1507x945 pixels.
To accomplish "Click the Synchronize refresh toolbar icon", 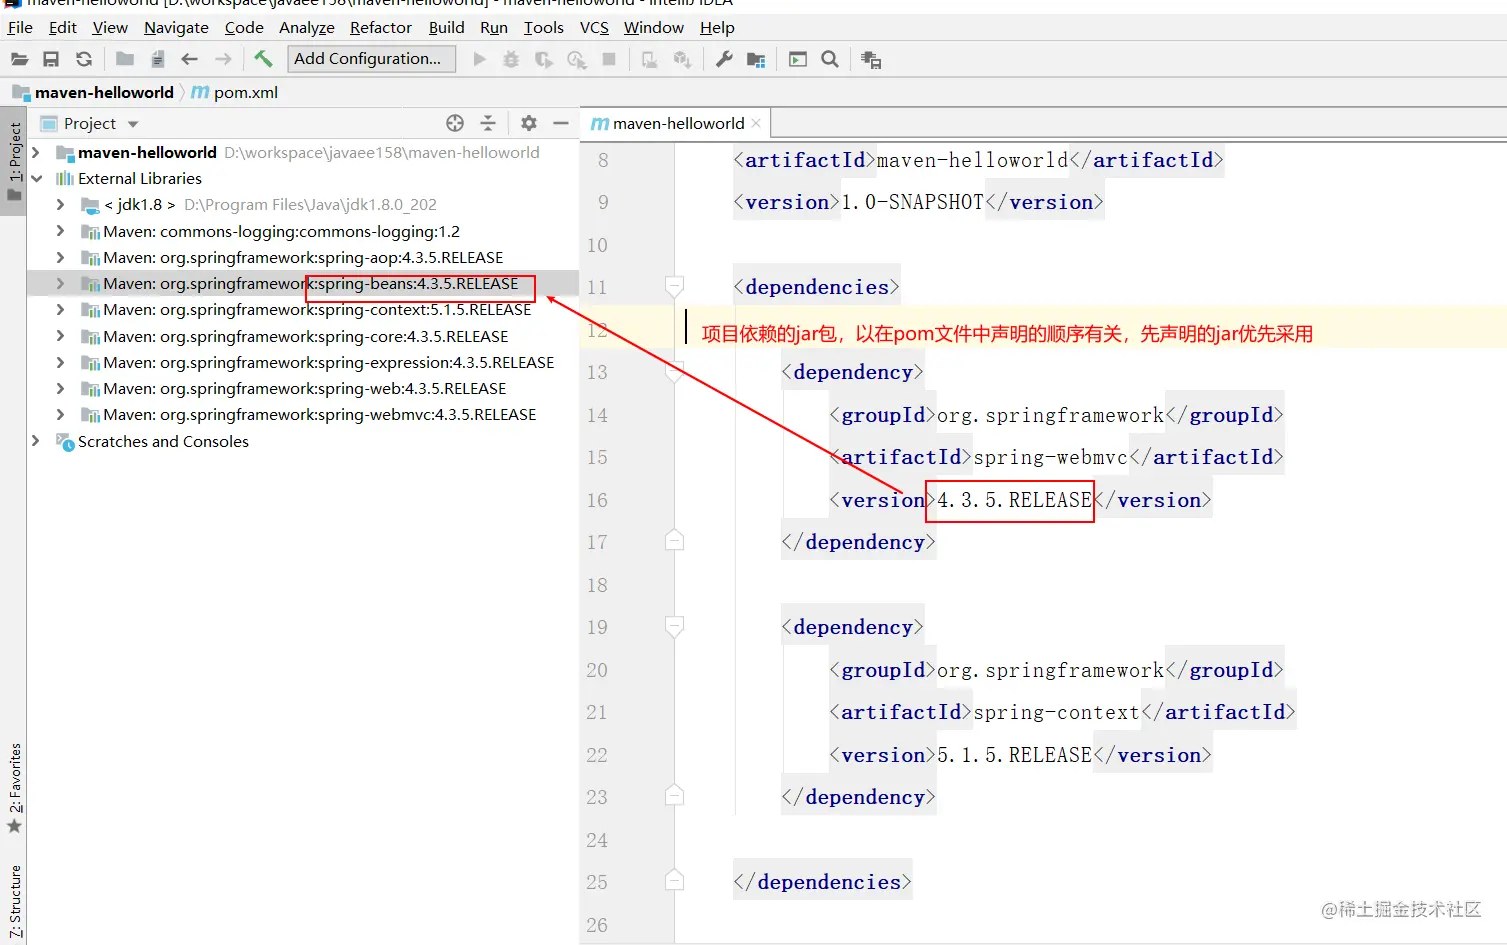I will [84, 60].
